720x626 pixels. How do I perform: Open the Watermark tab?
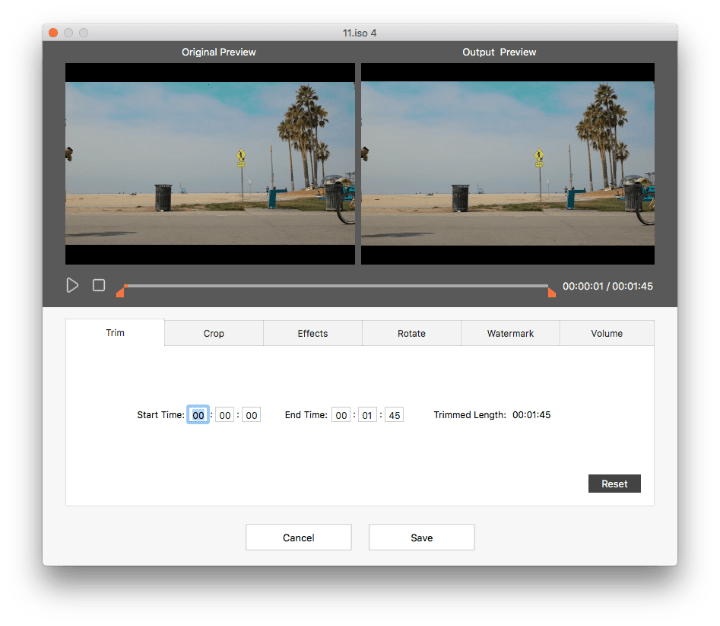pos(510,333)
